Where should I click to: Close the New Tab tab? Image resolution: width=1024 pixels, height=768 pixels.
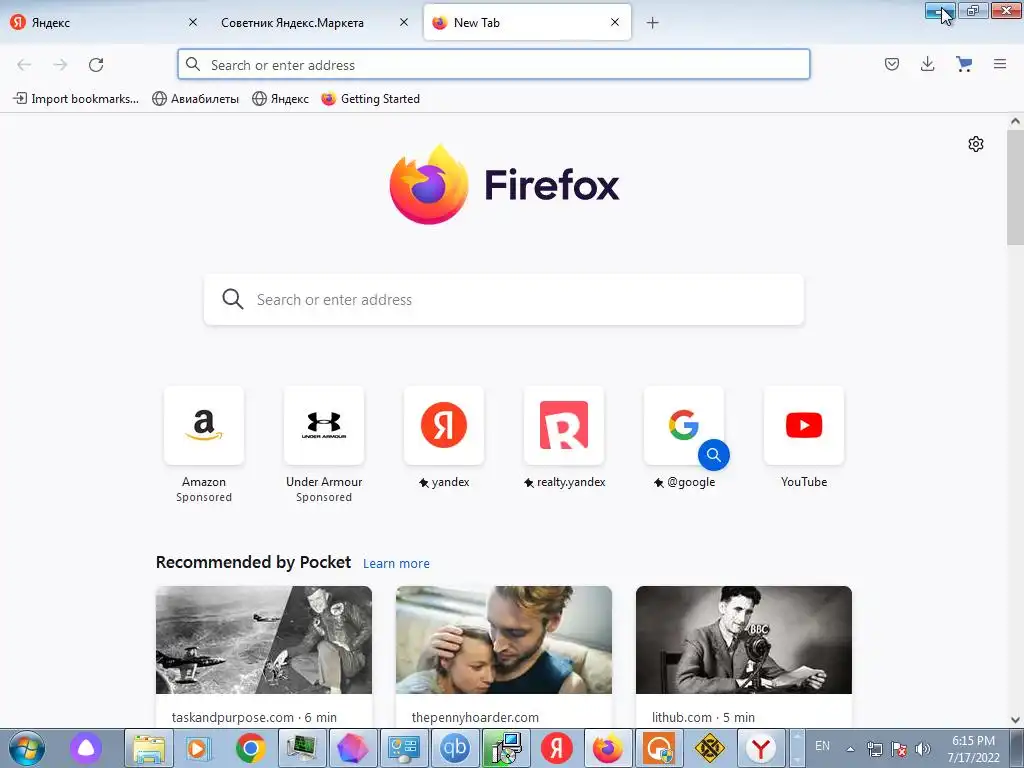pos(615,22)
